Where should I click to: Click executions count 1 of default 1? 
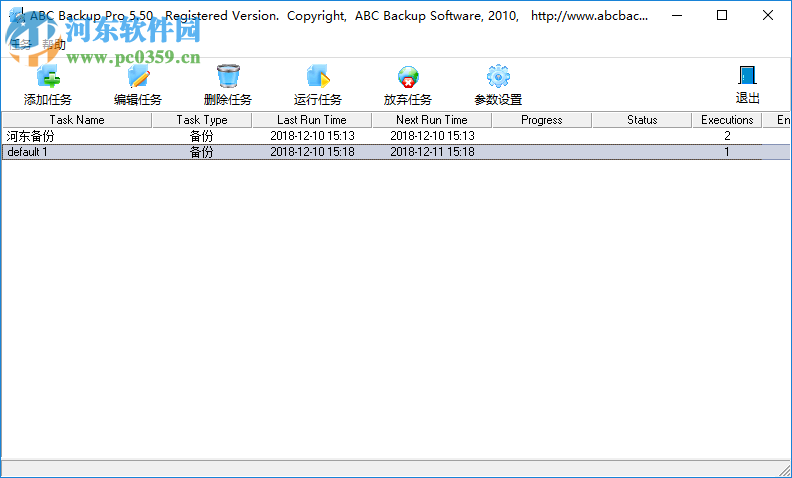[x=727, y=152]
